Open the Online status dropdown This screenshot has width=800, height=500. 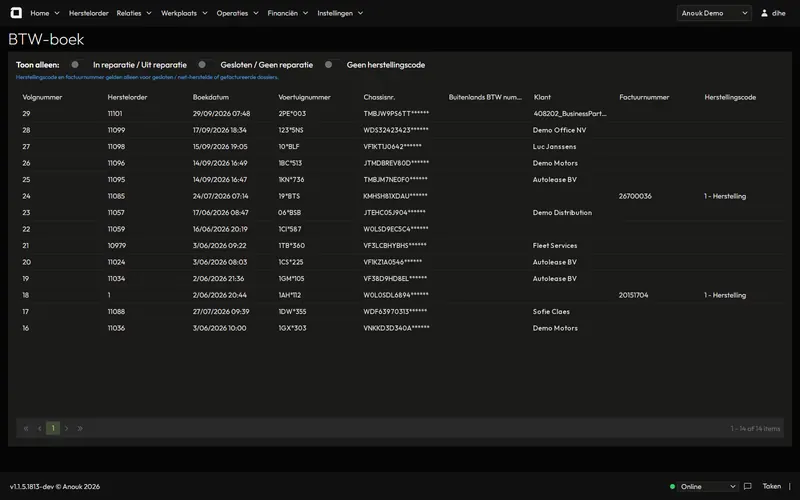[708, 486]
